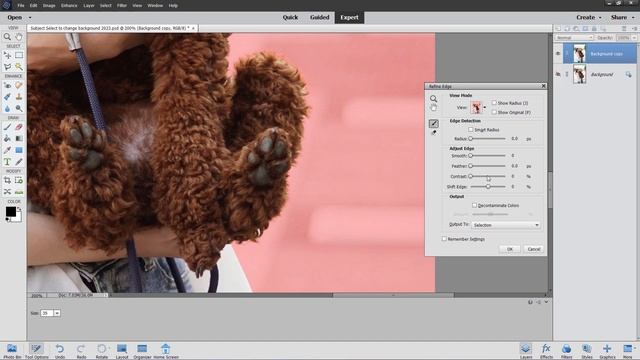Select the Rectangular Marquee tool
Screen dimensions: 640x360
(19, 55)
